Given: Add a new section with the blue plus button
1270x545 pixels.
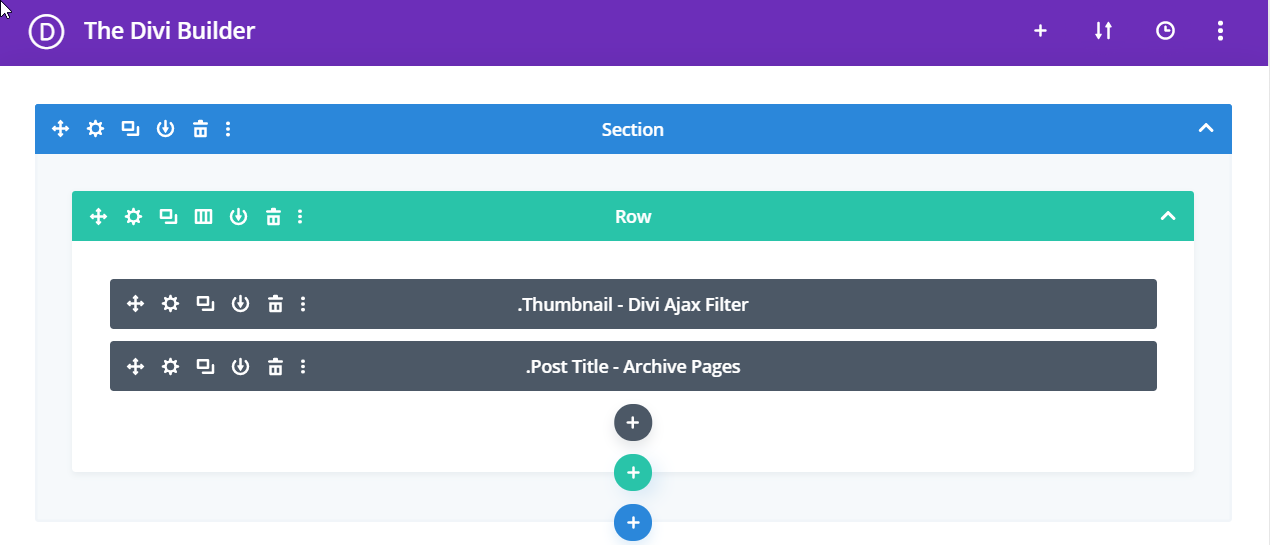Looking at the screenshot, I should click(x=632, y=522).
